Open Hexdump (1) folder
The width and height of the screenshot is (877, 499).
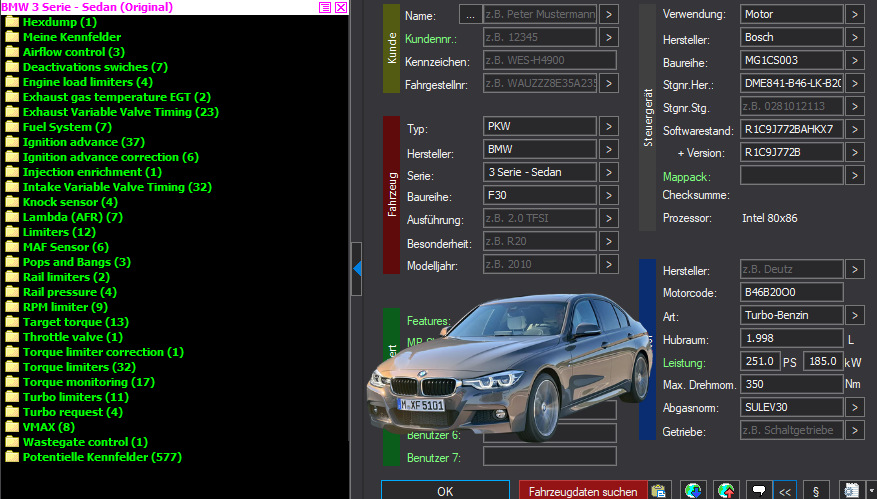pyautogui.click(x=51, y=22)
